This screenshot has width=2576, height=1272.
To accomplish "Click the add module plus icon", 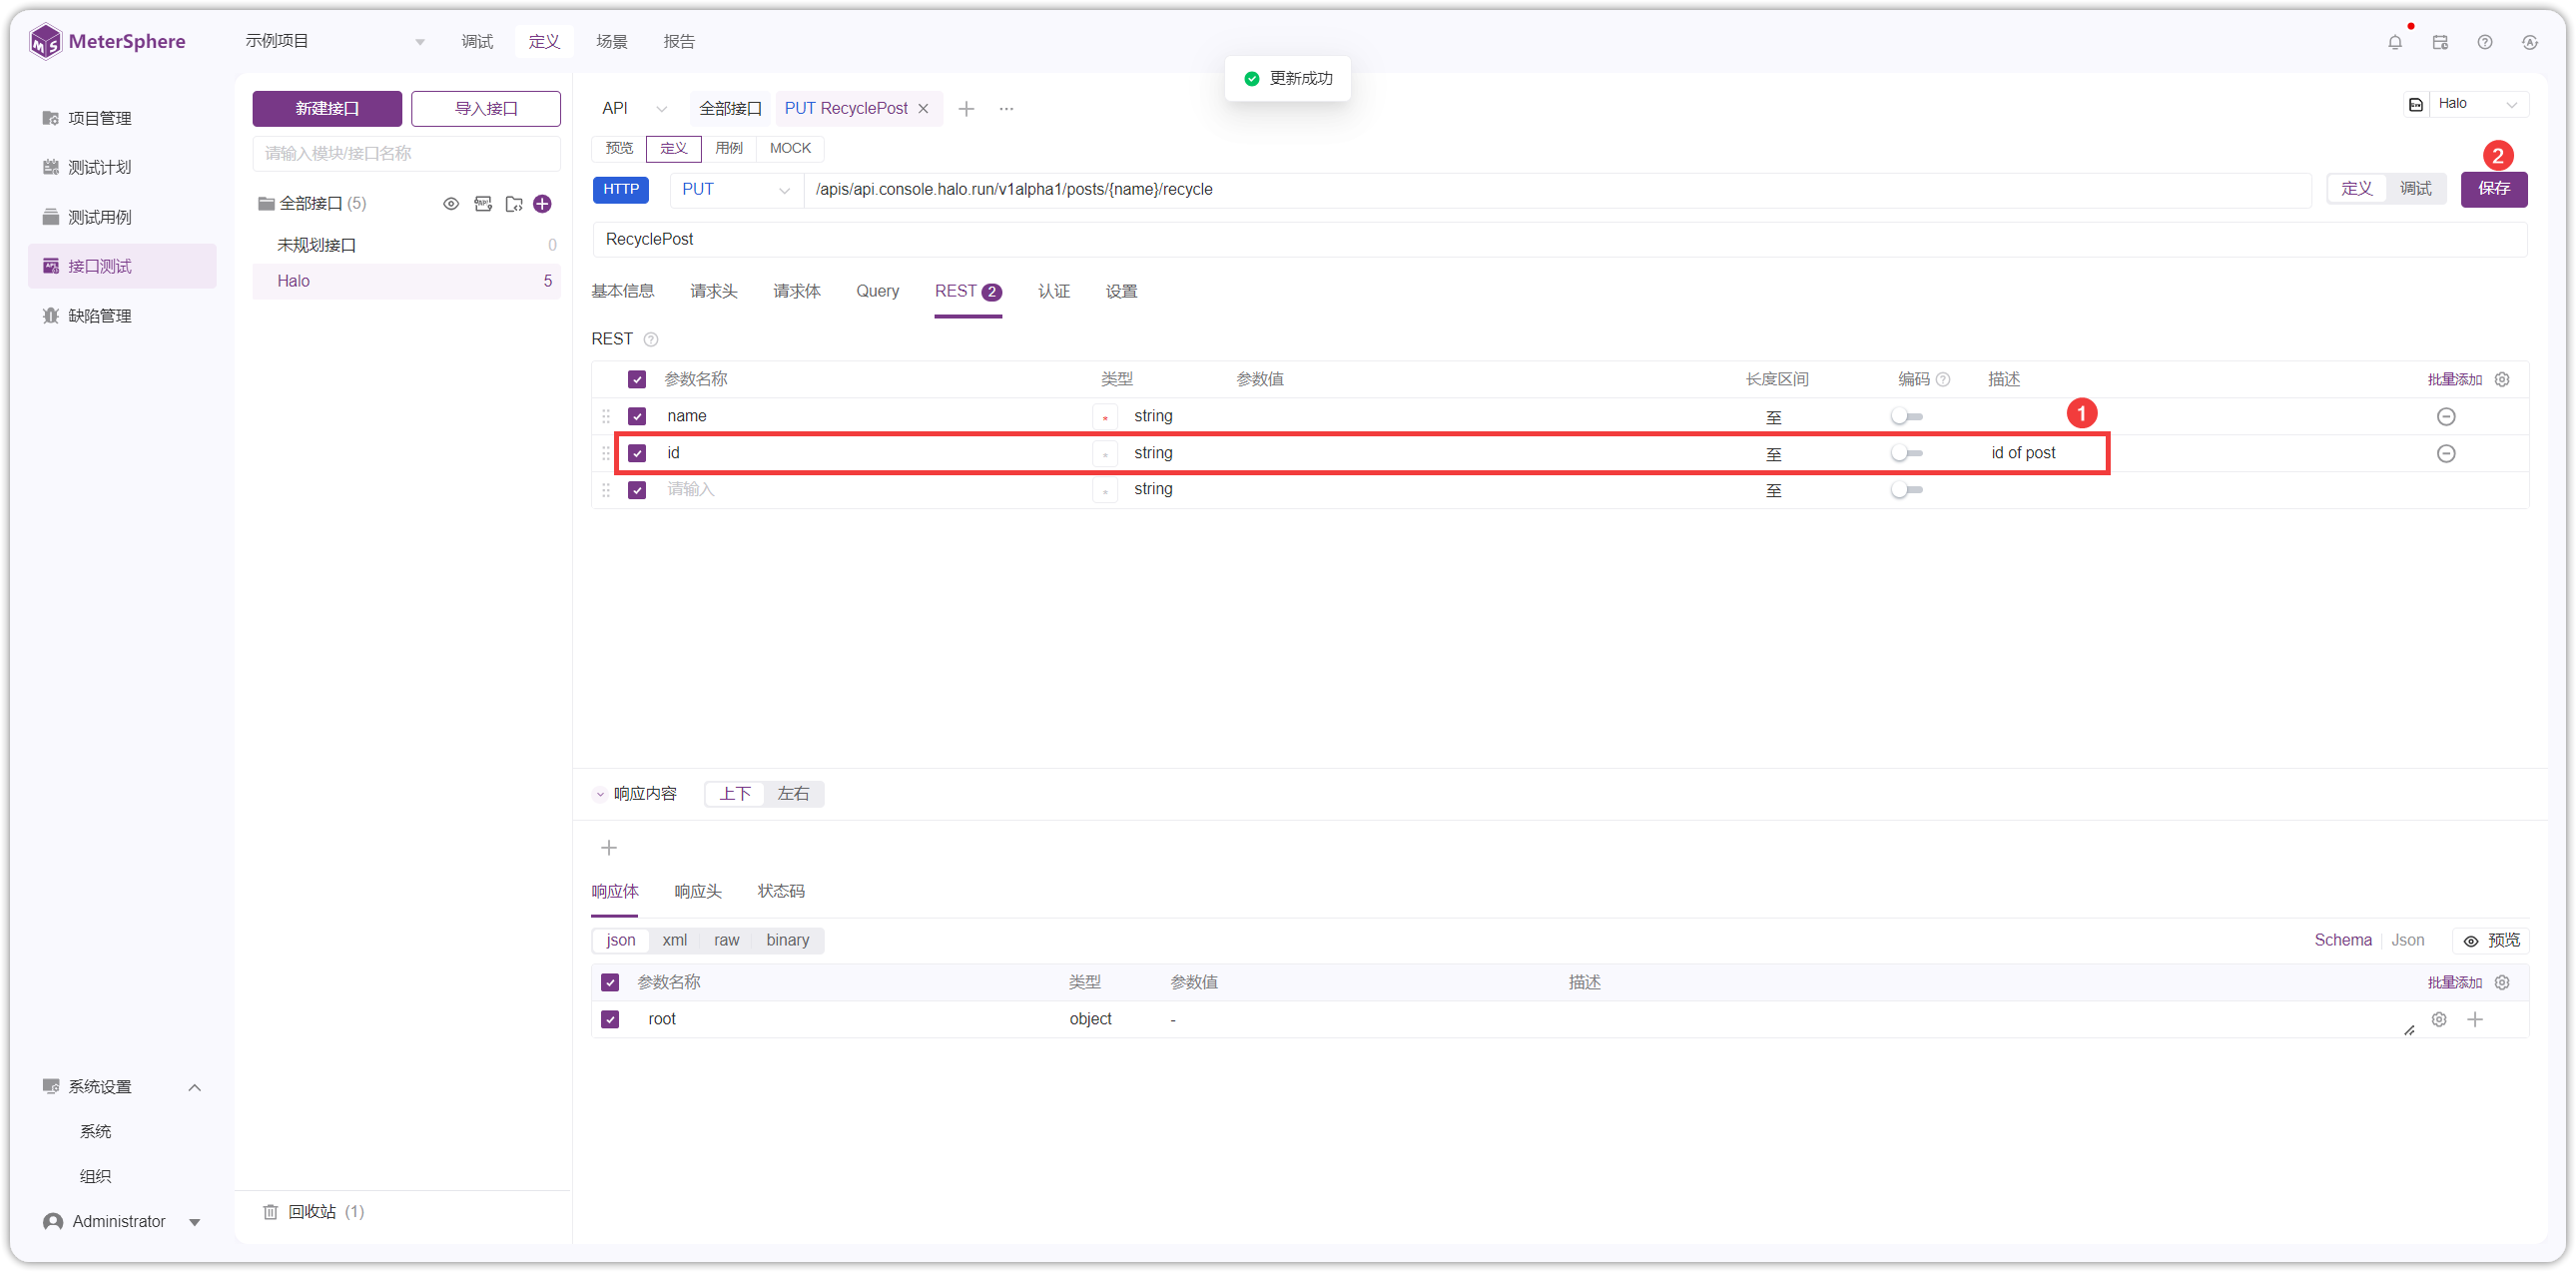I will [542, 204].
